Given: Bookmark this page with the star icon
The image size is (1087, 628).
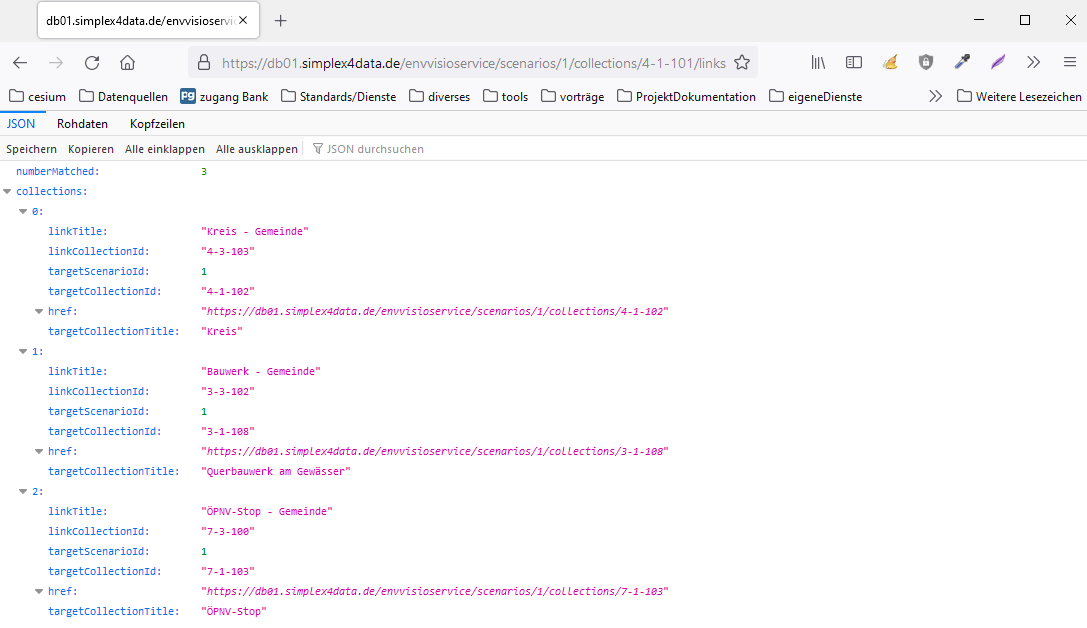Looking at the screenshot, I should [742, 62].
